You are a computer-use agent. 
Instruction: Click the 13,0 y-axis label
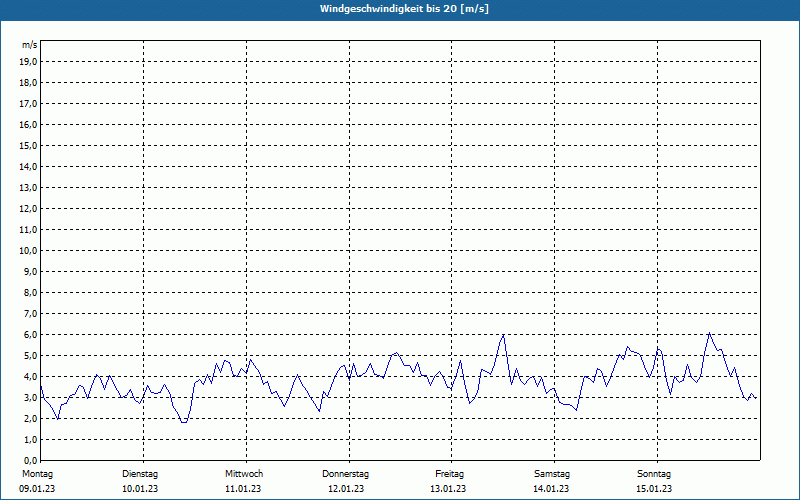28,187
